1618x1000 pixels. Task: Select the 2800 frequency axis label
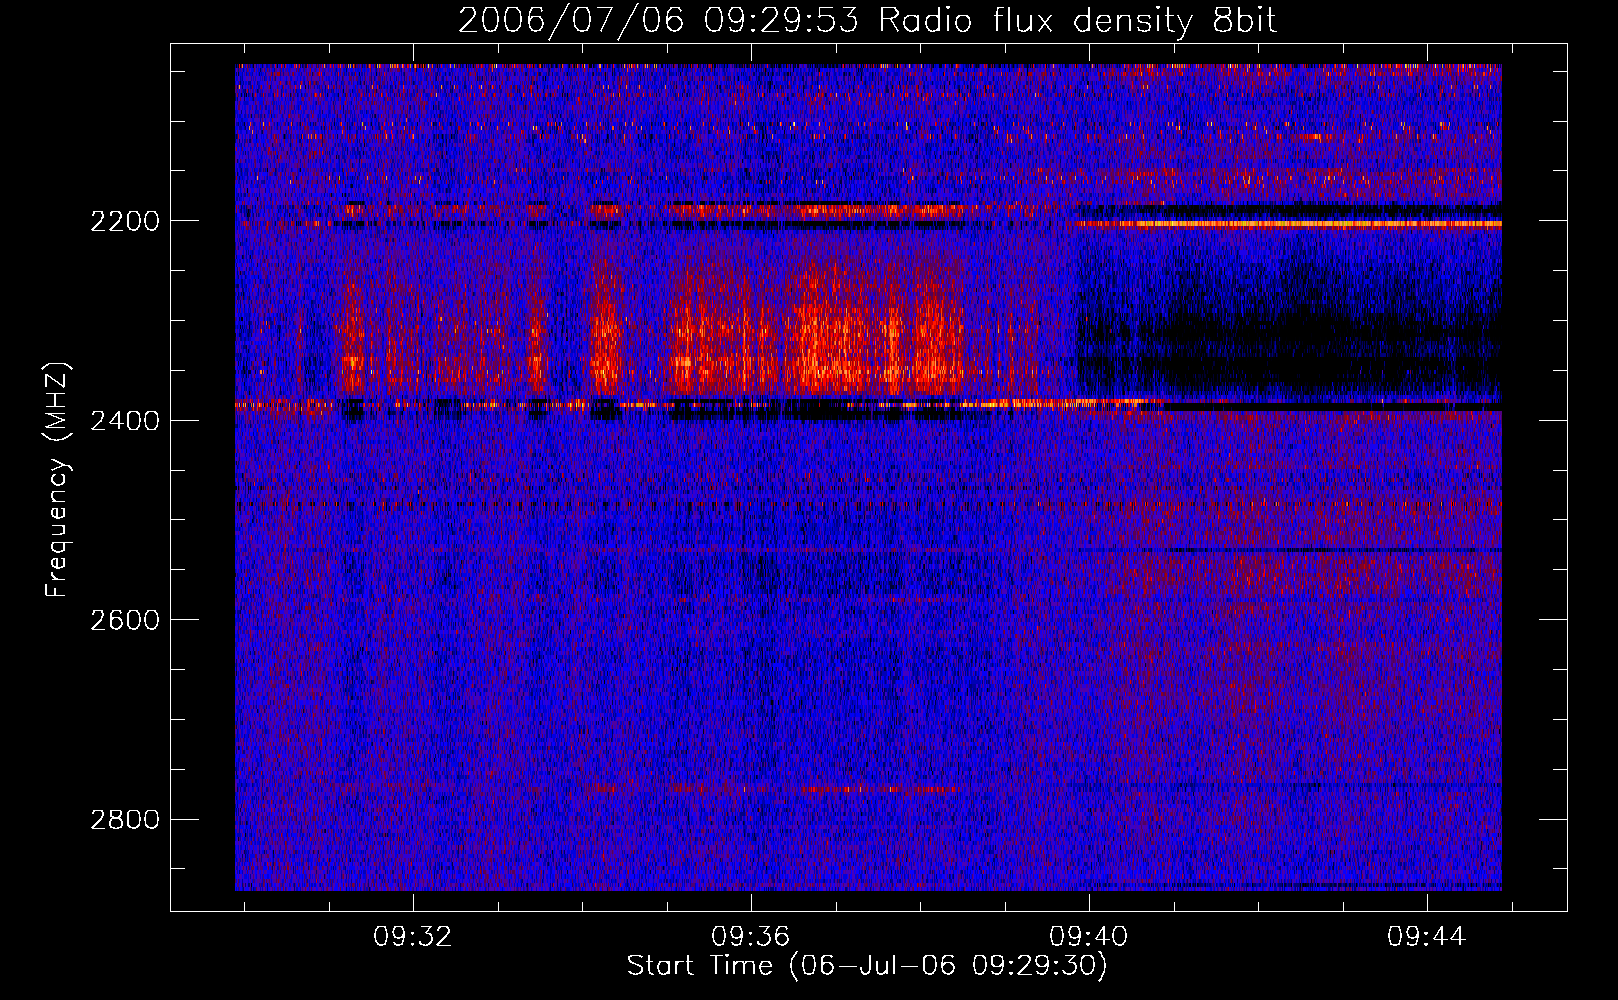(x=125, y=820)
